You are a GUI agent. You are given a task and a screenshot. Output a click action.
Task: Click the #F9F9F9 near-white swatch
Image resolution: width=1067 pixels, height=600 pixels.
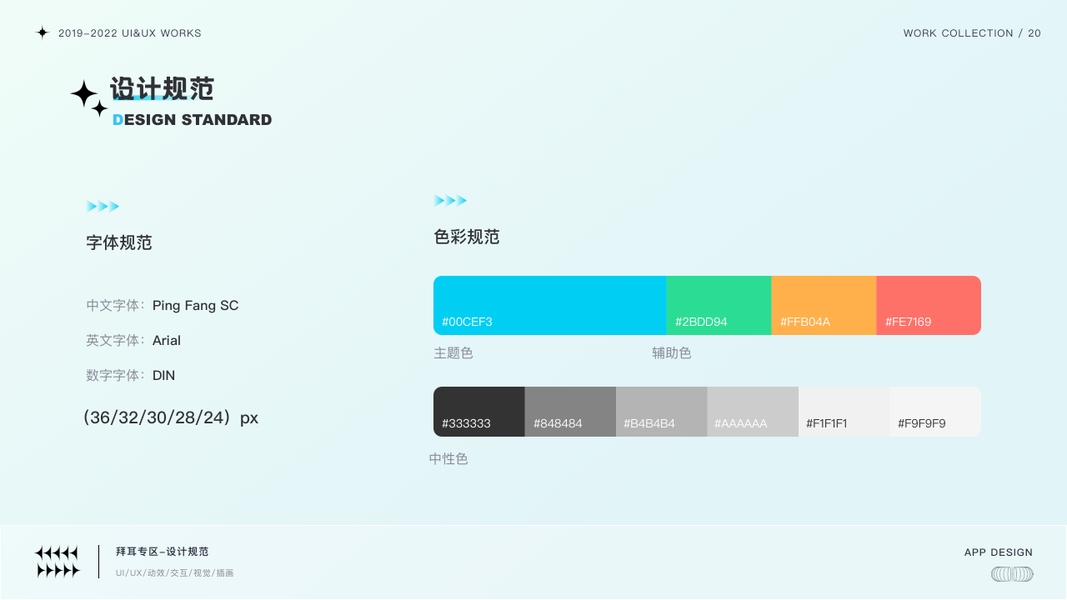pos(934,411)
